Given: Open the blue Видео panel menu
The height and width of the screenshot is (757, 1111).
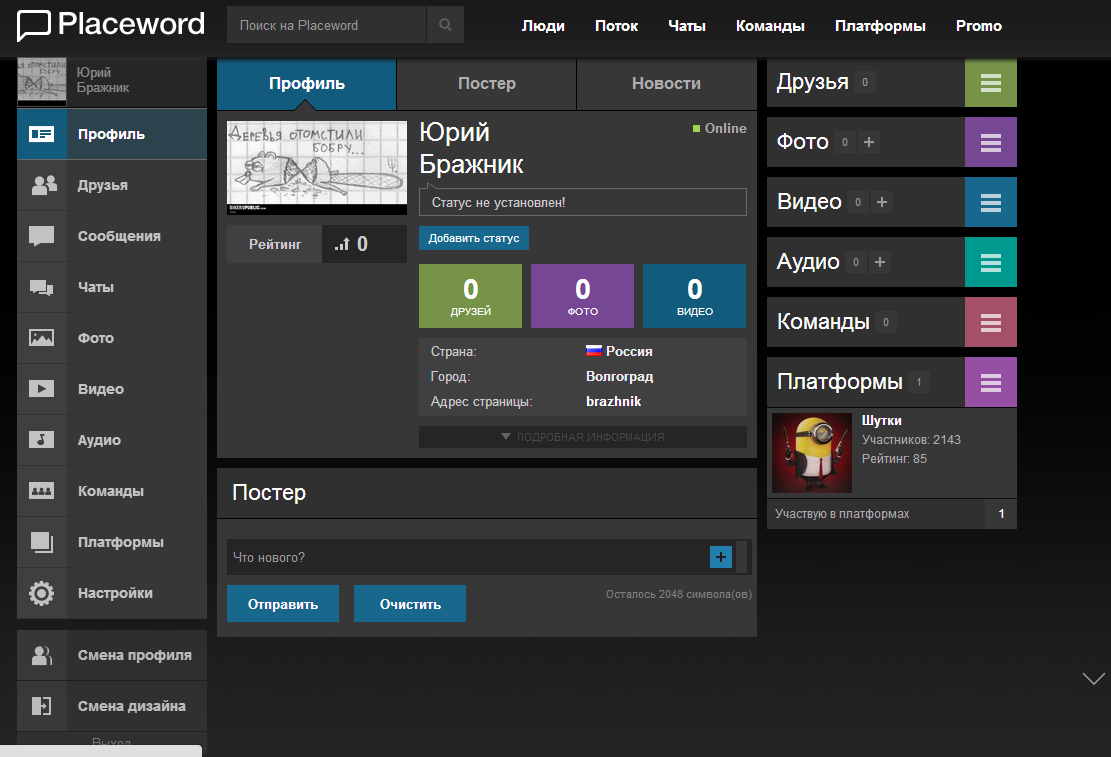Looking at the screenshot, I should [991, 202].
